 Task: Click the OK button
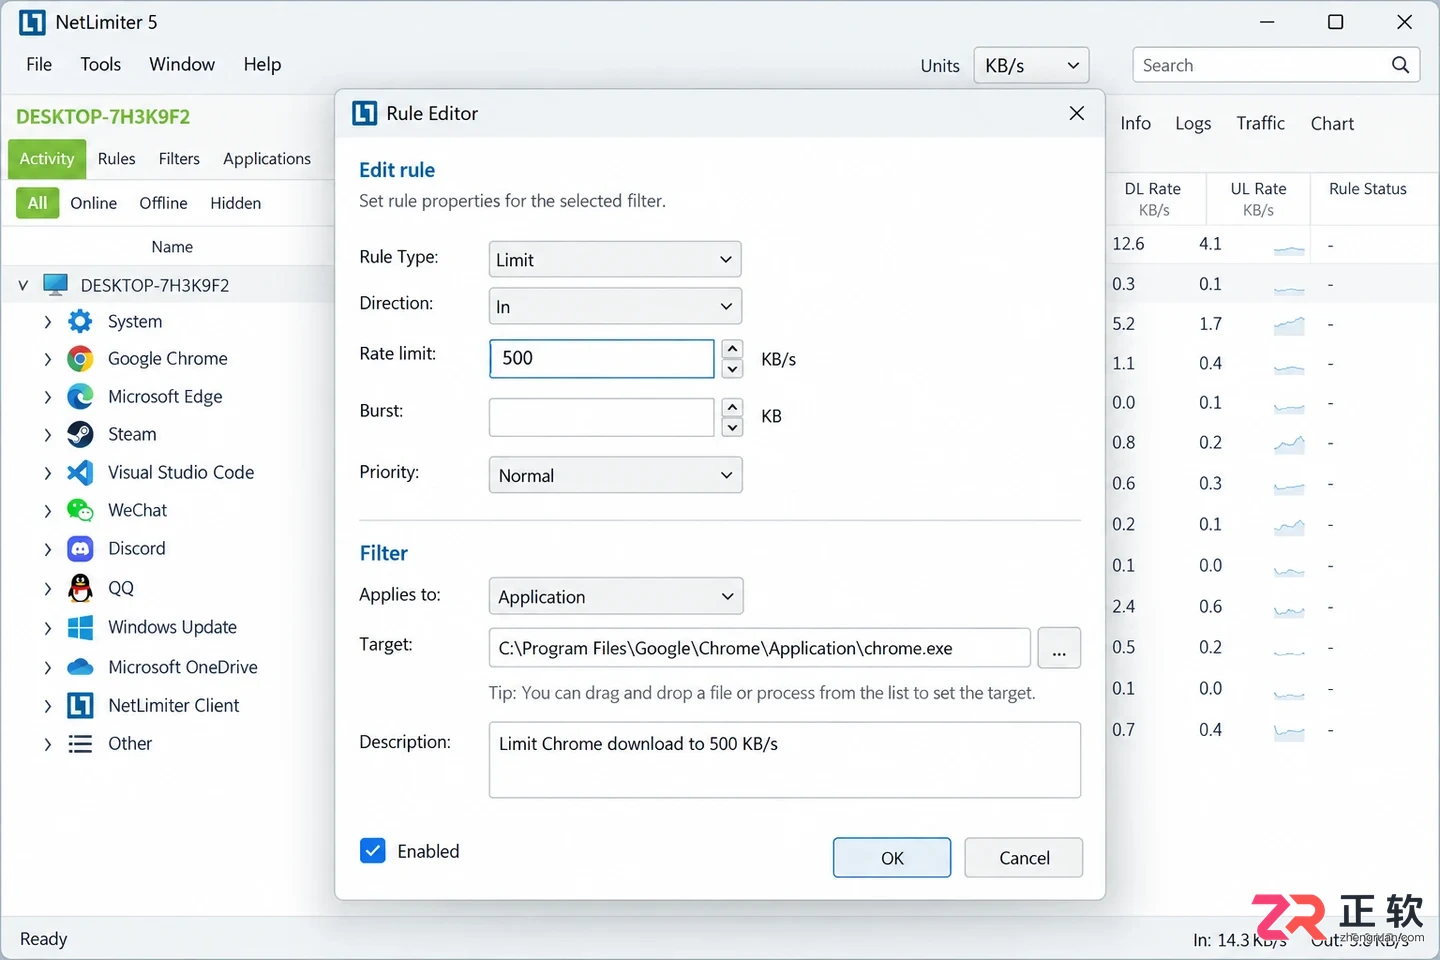(x=892, y=858)
